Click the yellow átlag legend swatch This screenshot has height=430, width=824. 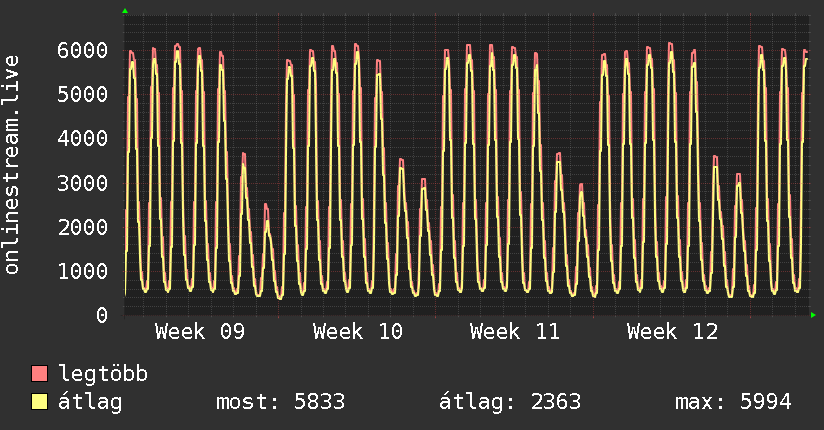point(40,402)
